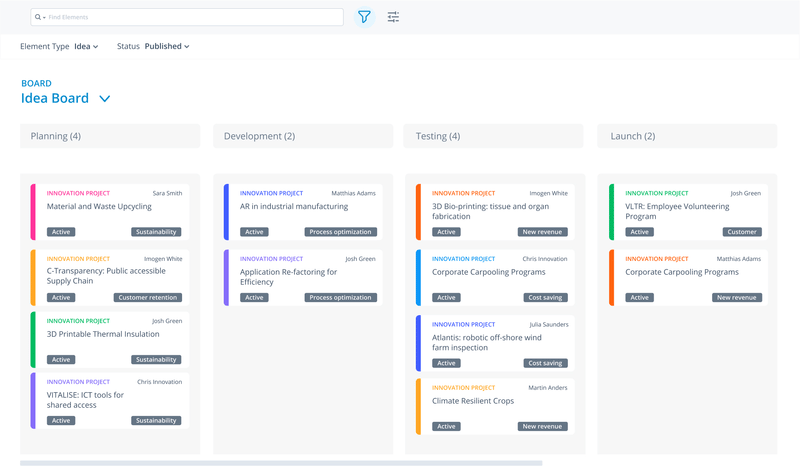The width and height of the screenshot is (800, 471).
Task: Open the filter settings sliders icon
Action: 393,17
